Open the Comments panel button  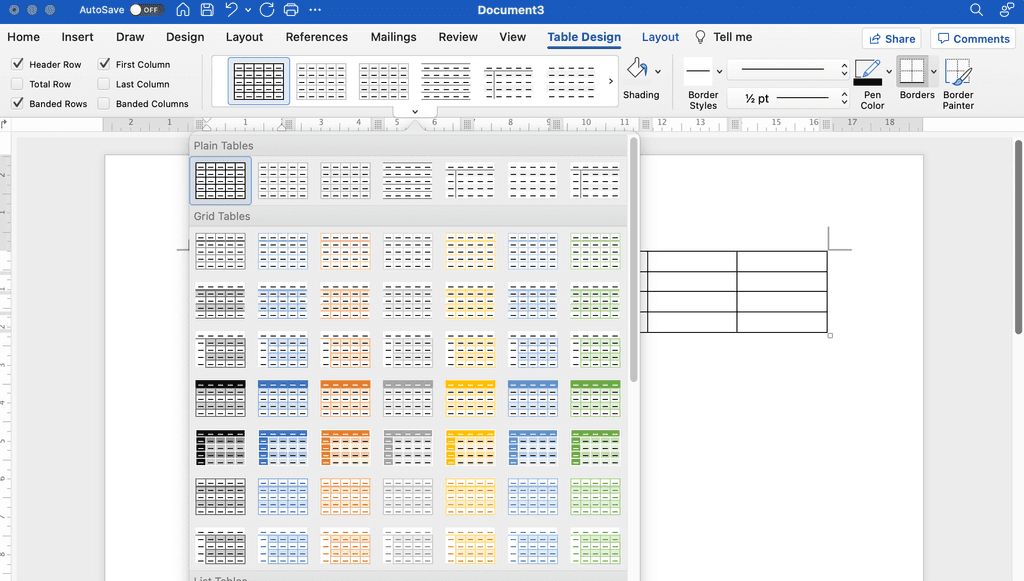[x=971, y=38]
